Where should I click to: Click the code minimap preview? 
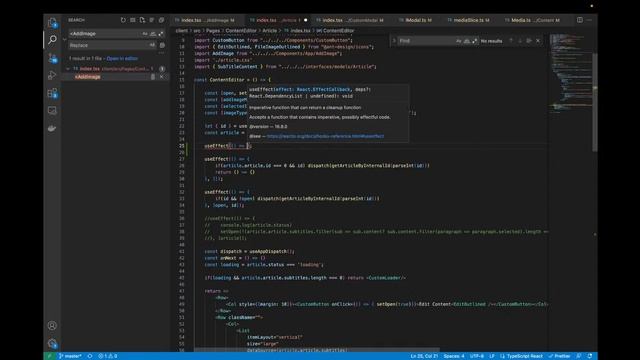tap(570, 73)
